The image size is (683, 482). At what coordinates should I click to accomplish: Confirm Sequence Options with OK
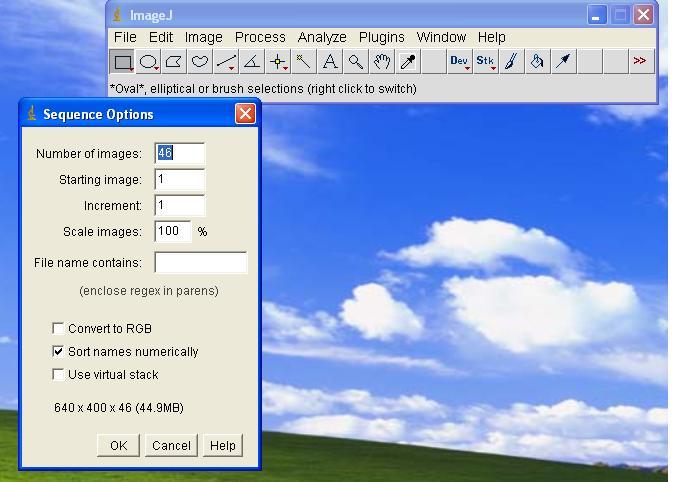pyautogui.click(x=118, y=445)
